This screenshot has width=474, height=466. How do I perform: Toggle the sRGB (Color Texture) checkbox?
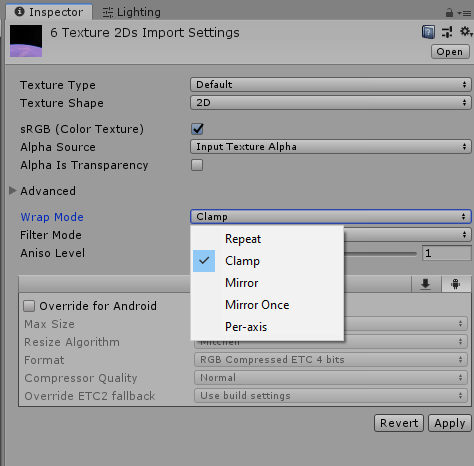coord(197,129)
